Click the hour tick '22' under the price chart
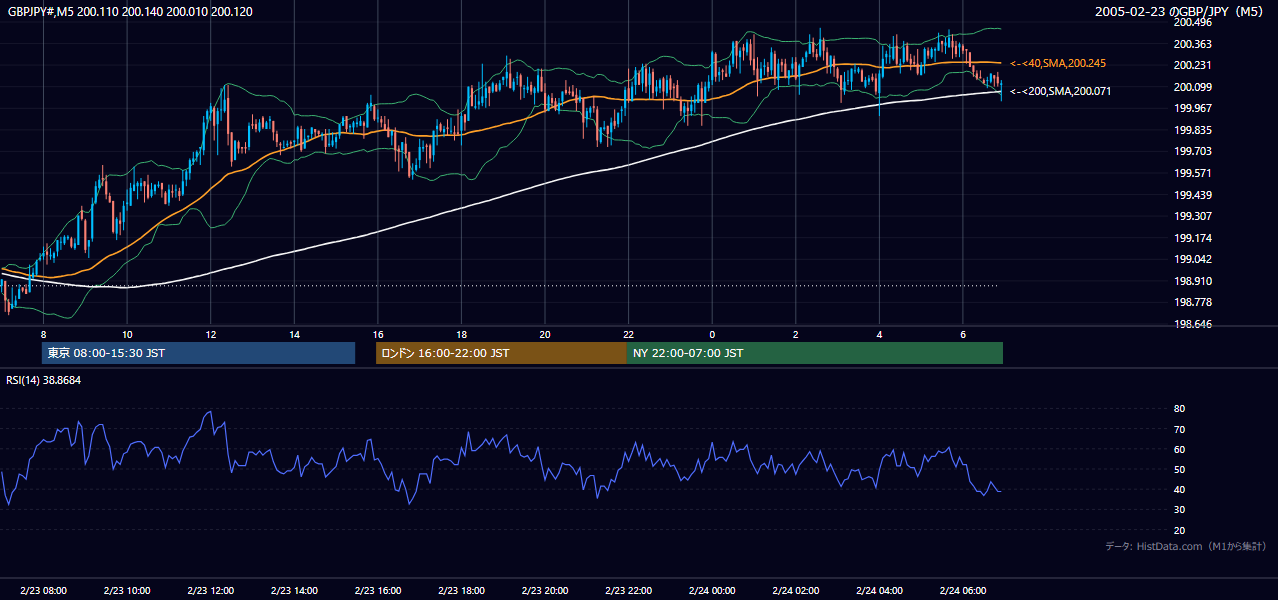 coord(628,334)
